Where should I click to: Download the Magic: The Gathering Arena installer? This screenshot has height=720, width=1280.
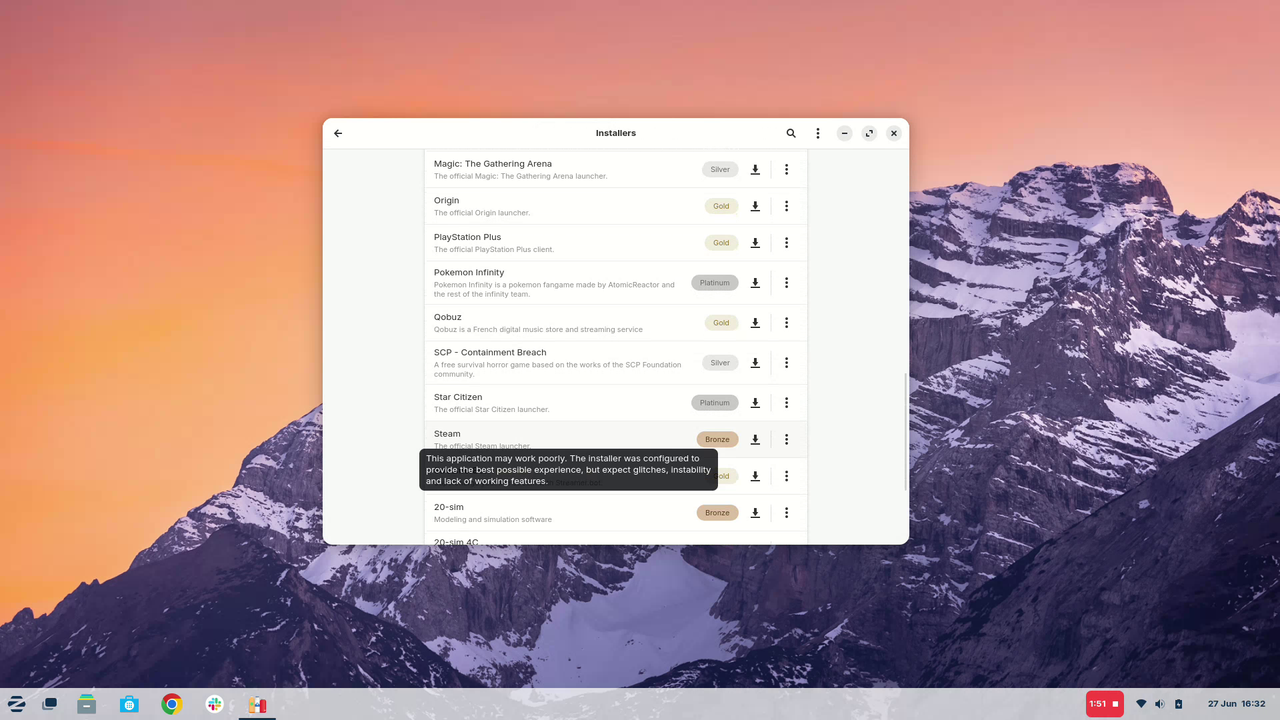(x=755, y=170)
